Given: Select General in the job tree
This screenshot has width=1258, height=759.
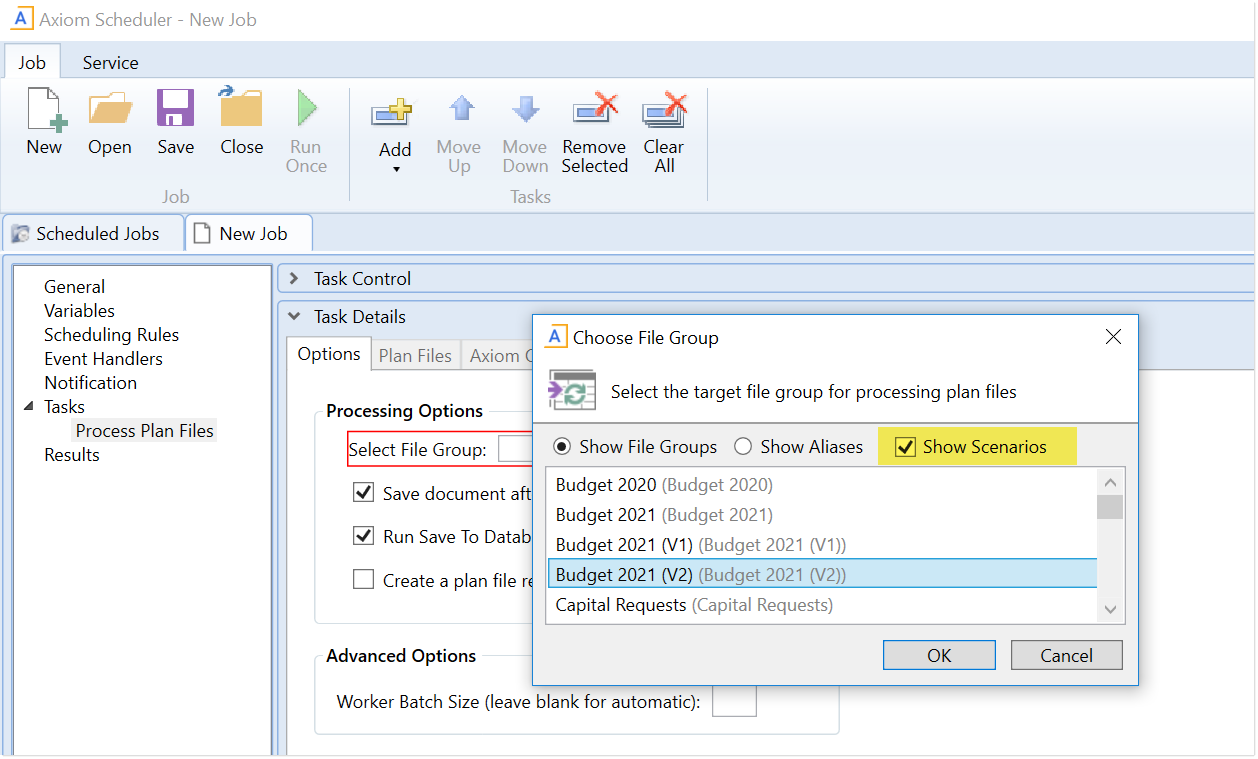Looking at the screenshot, I should [75, 287].
